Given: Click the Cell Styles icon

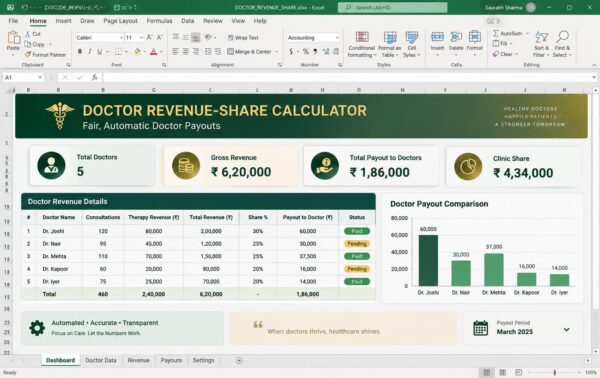Looking at the screenshot, I should [x=412, y=37].
